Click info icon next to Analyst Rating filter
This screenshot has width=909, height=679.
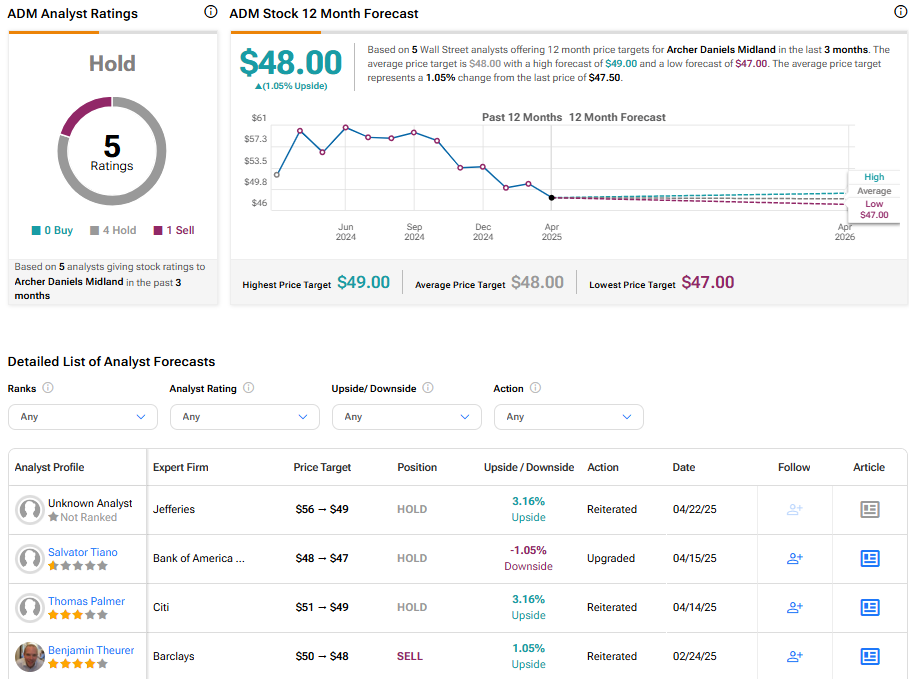point(249,387)
